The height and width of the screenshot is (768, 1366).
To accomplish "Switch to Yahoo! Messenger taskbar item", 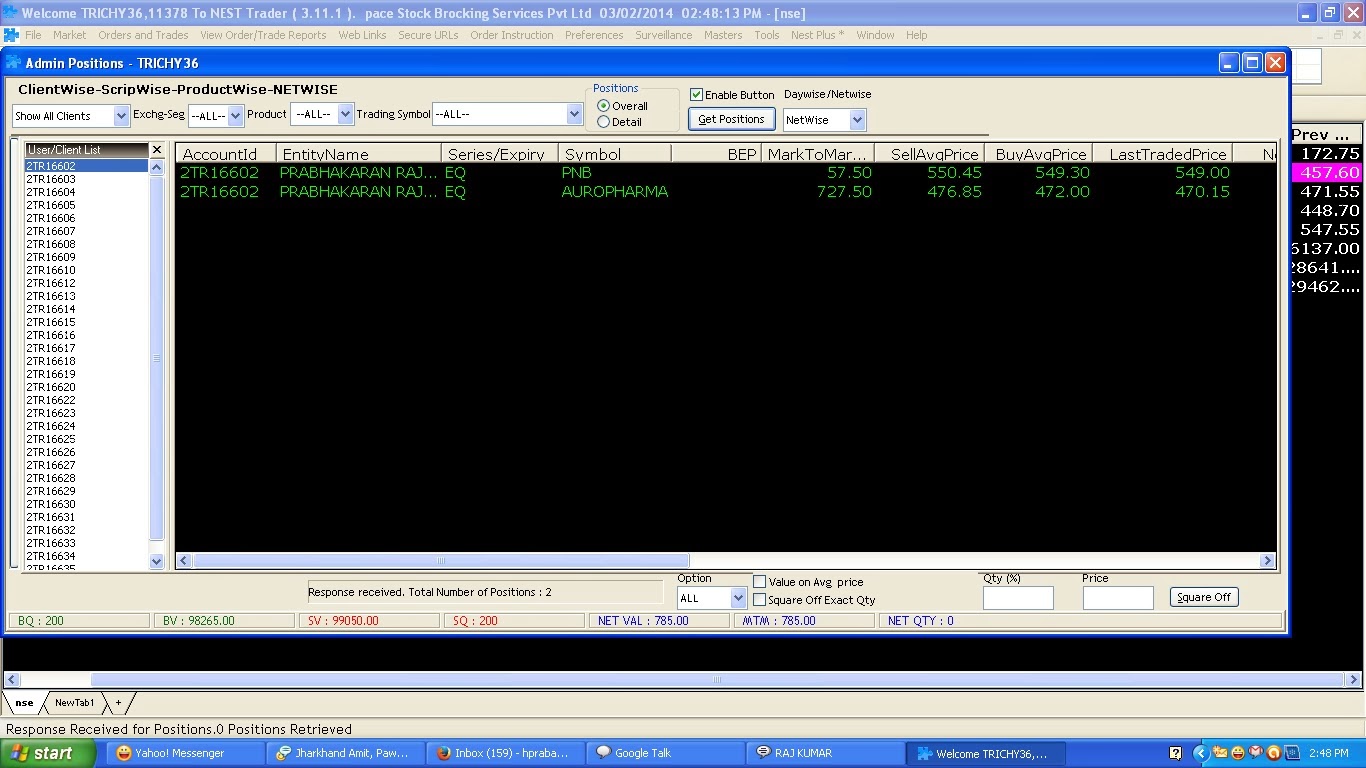I will [x=186, y=753].
